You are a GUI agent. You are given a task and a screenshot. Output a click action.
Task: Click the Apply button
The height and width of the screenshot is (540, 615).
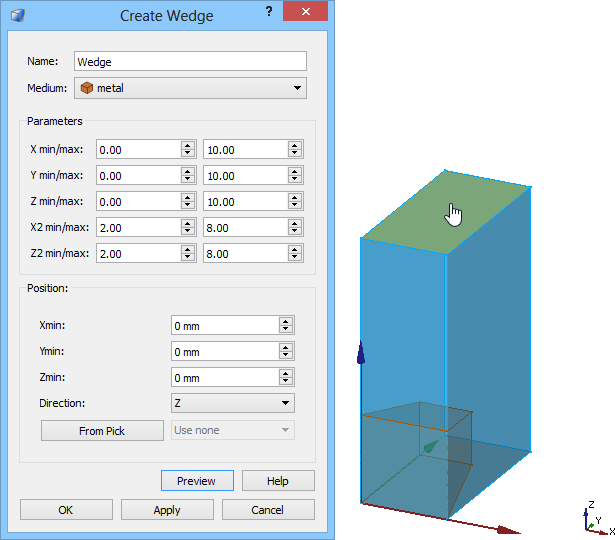point(167,509)
